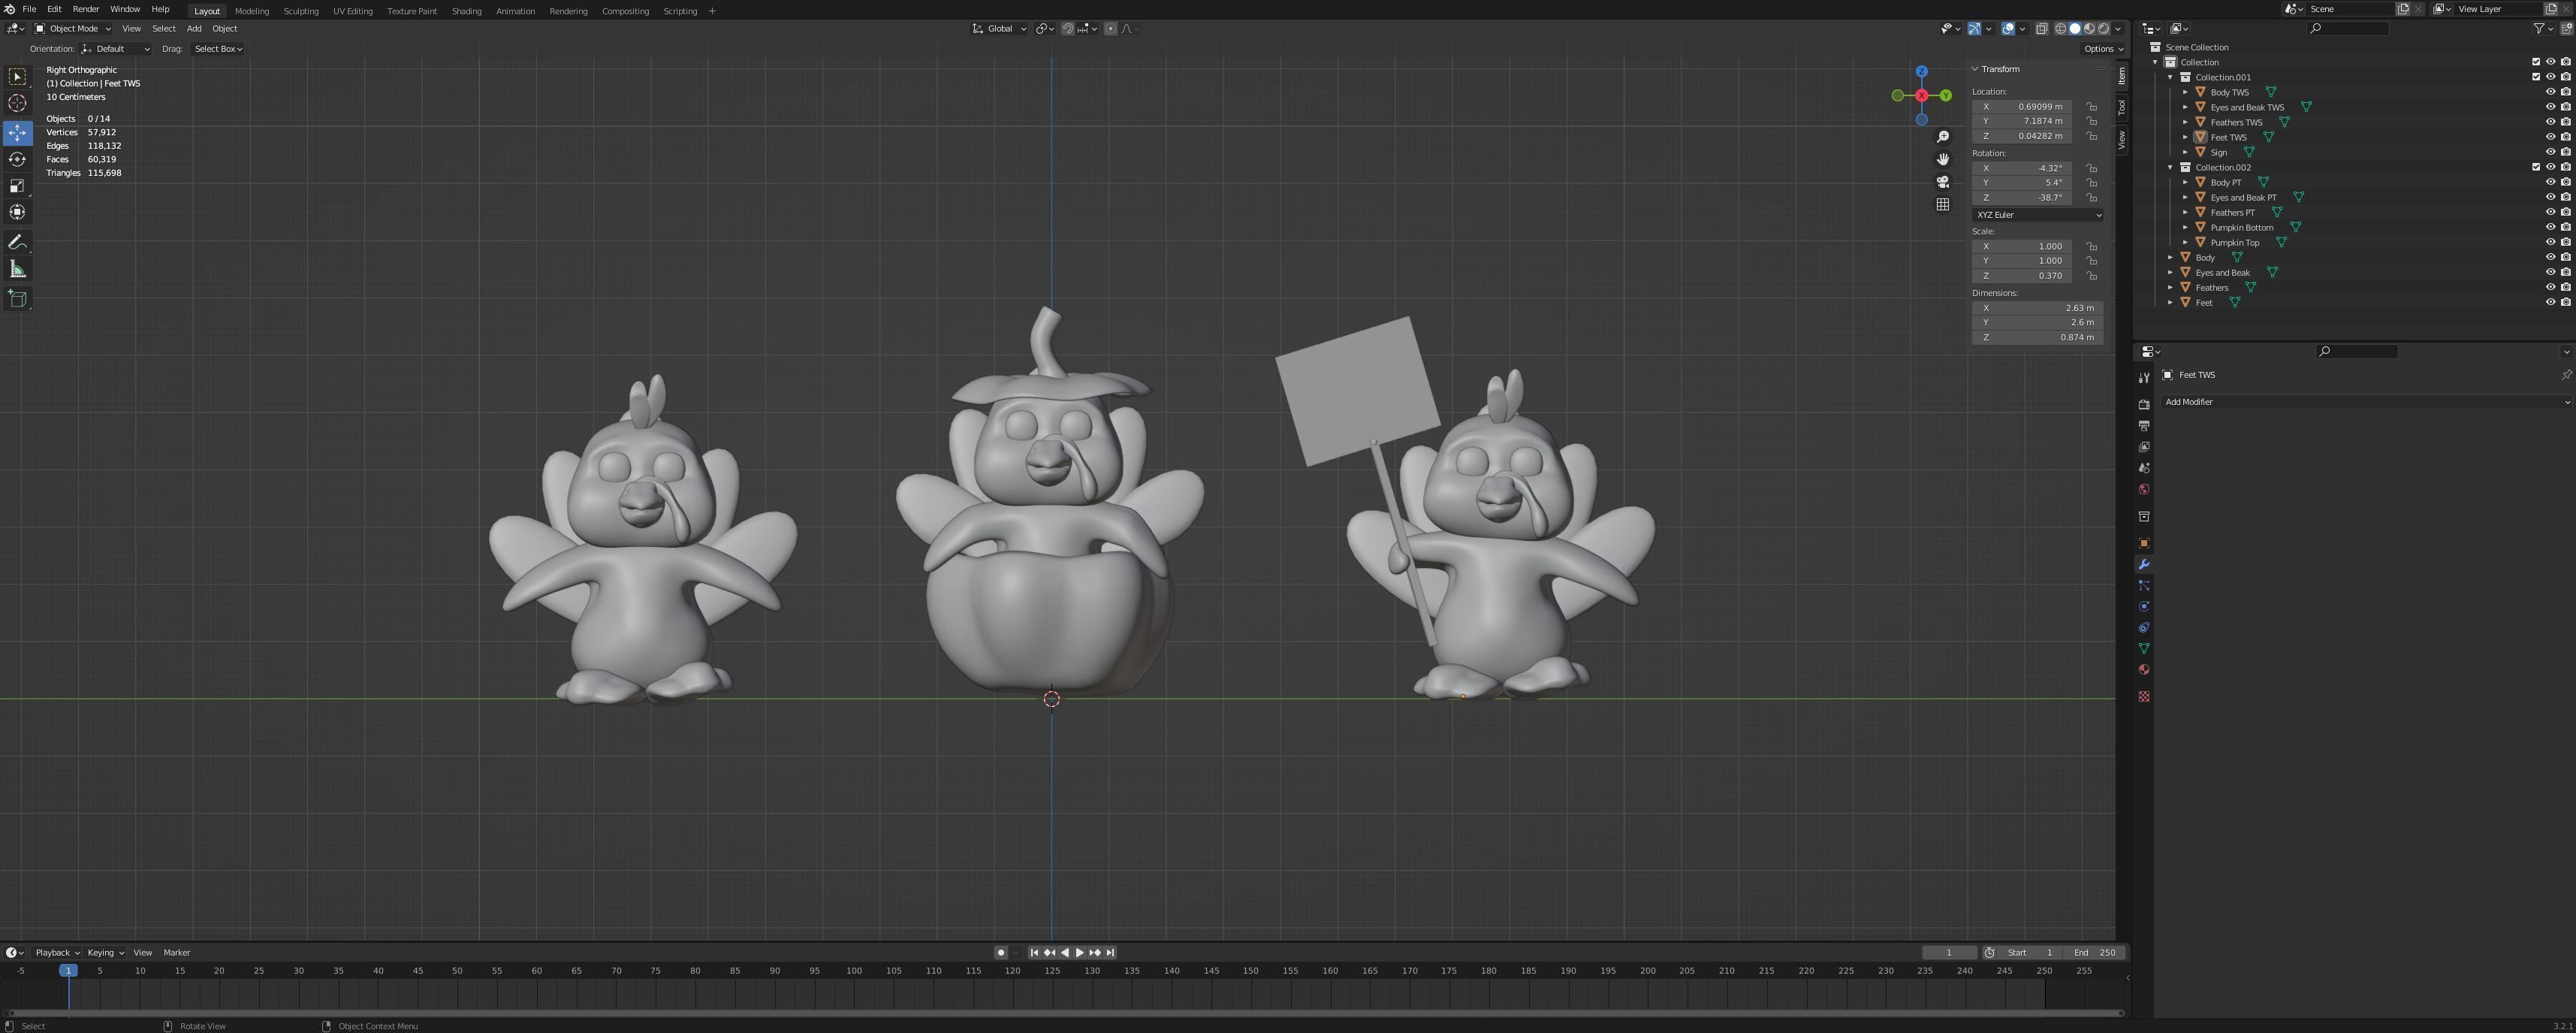Click the Add Cube tool icon
This screenshot has height=1033, width=2576.
(x=17, y=298)
